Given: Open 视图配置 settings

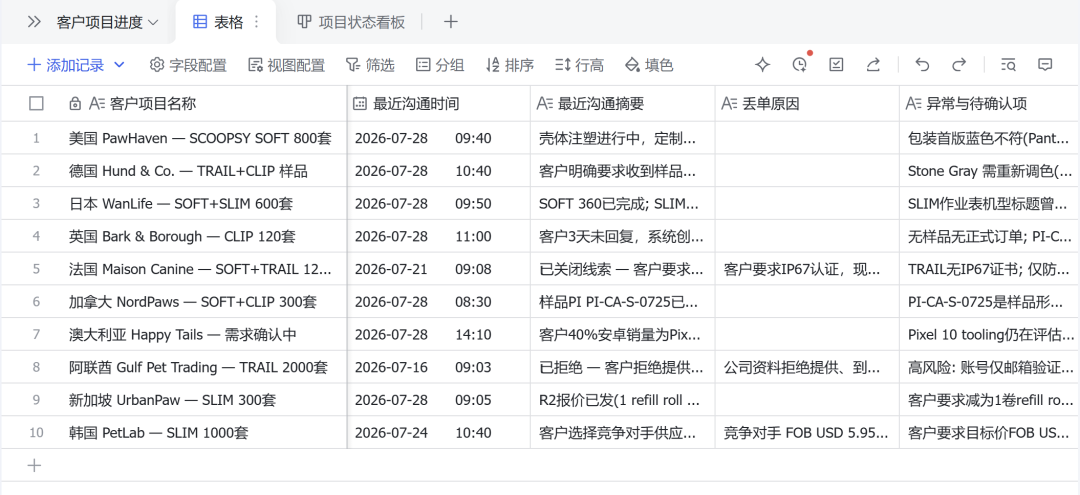Looking at the screenshot, I should 287,65.
